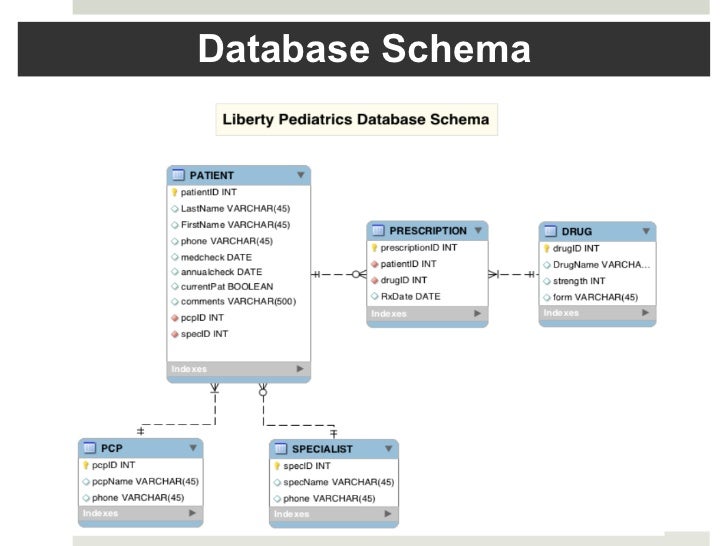Click the patientID foreign key diamond in PRESCRIPTION
This screenshot has width=728, height=546.
point(375,264)
